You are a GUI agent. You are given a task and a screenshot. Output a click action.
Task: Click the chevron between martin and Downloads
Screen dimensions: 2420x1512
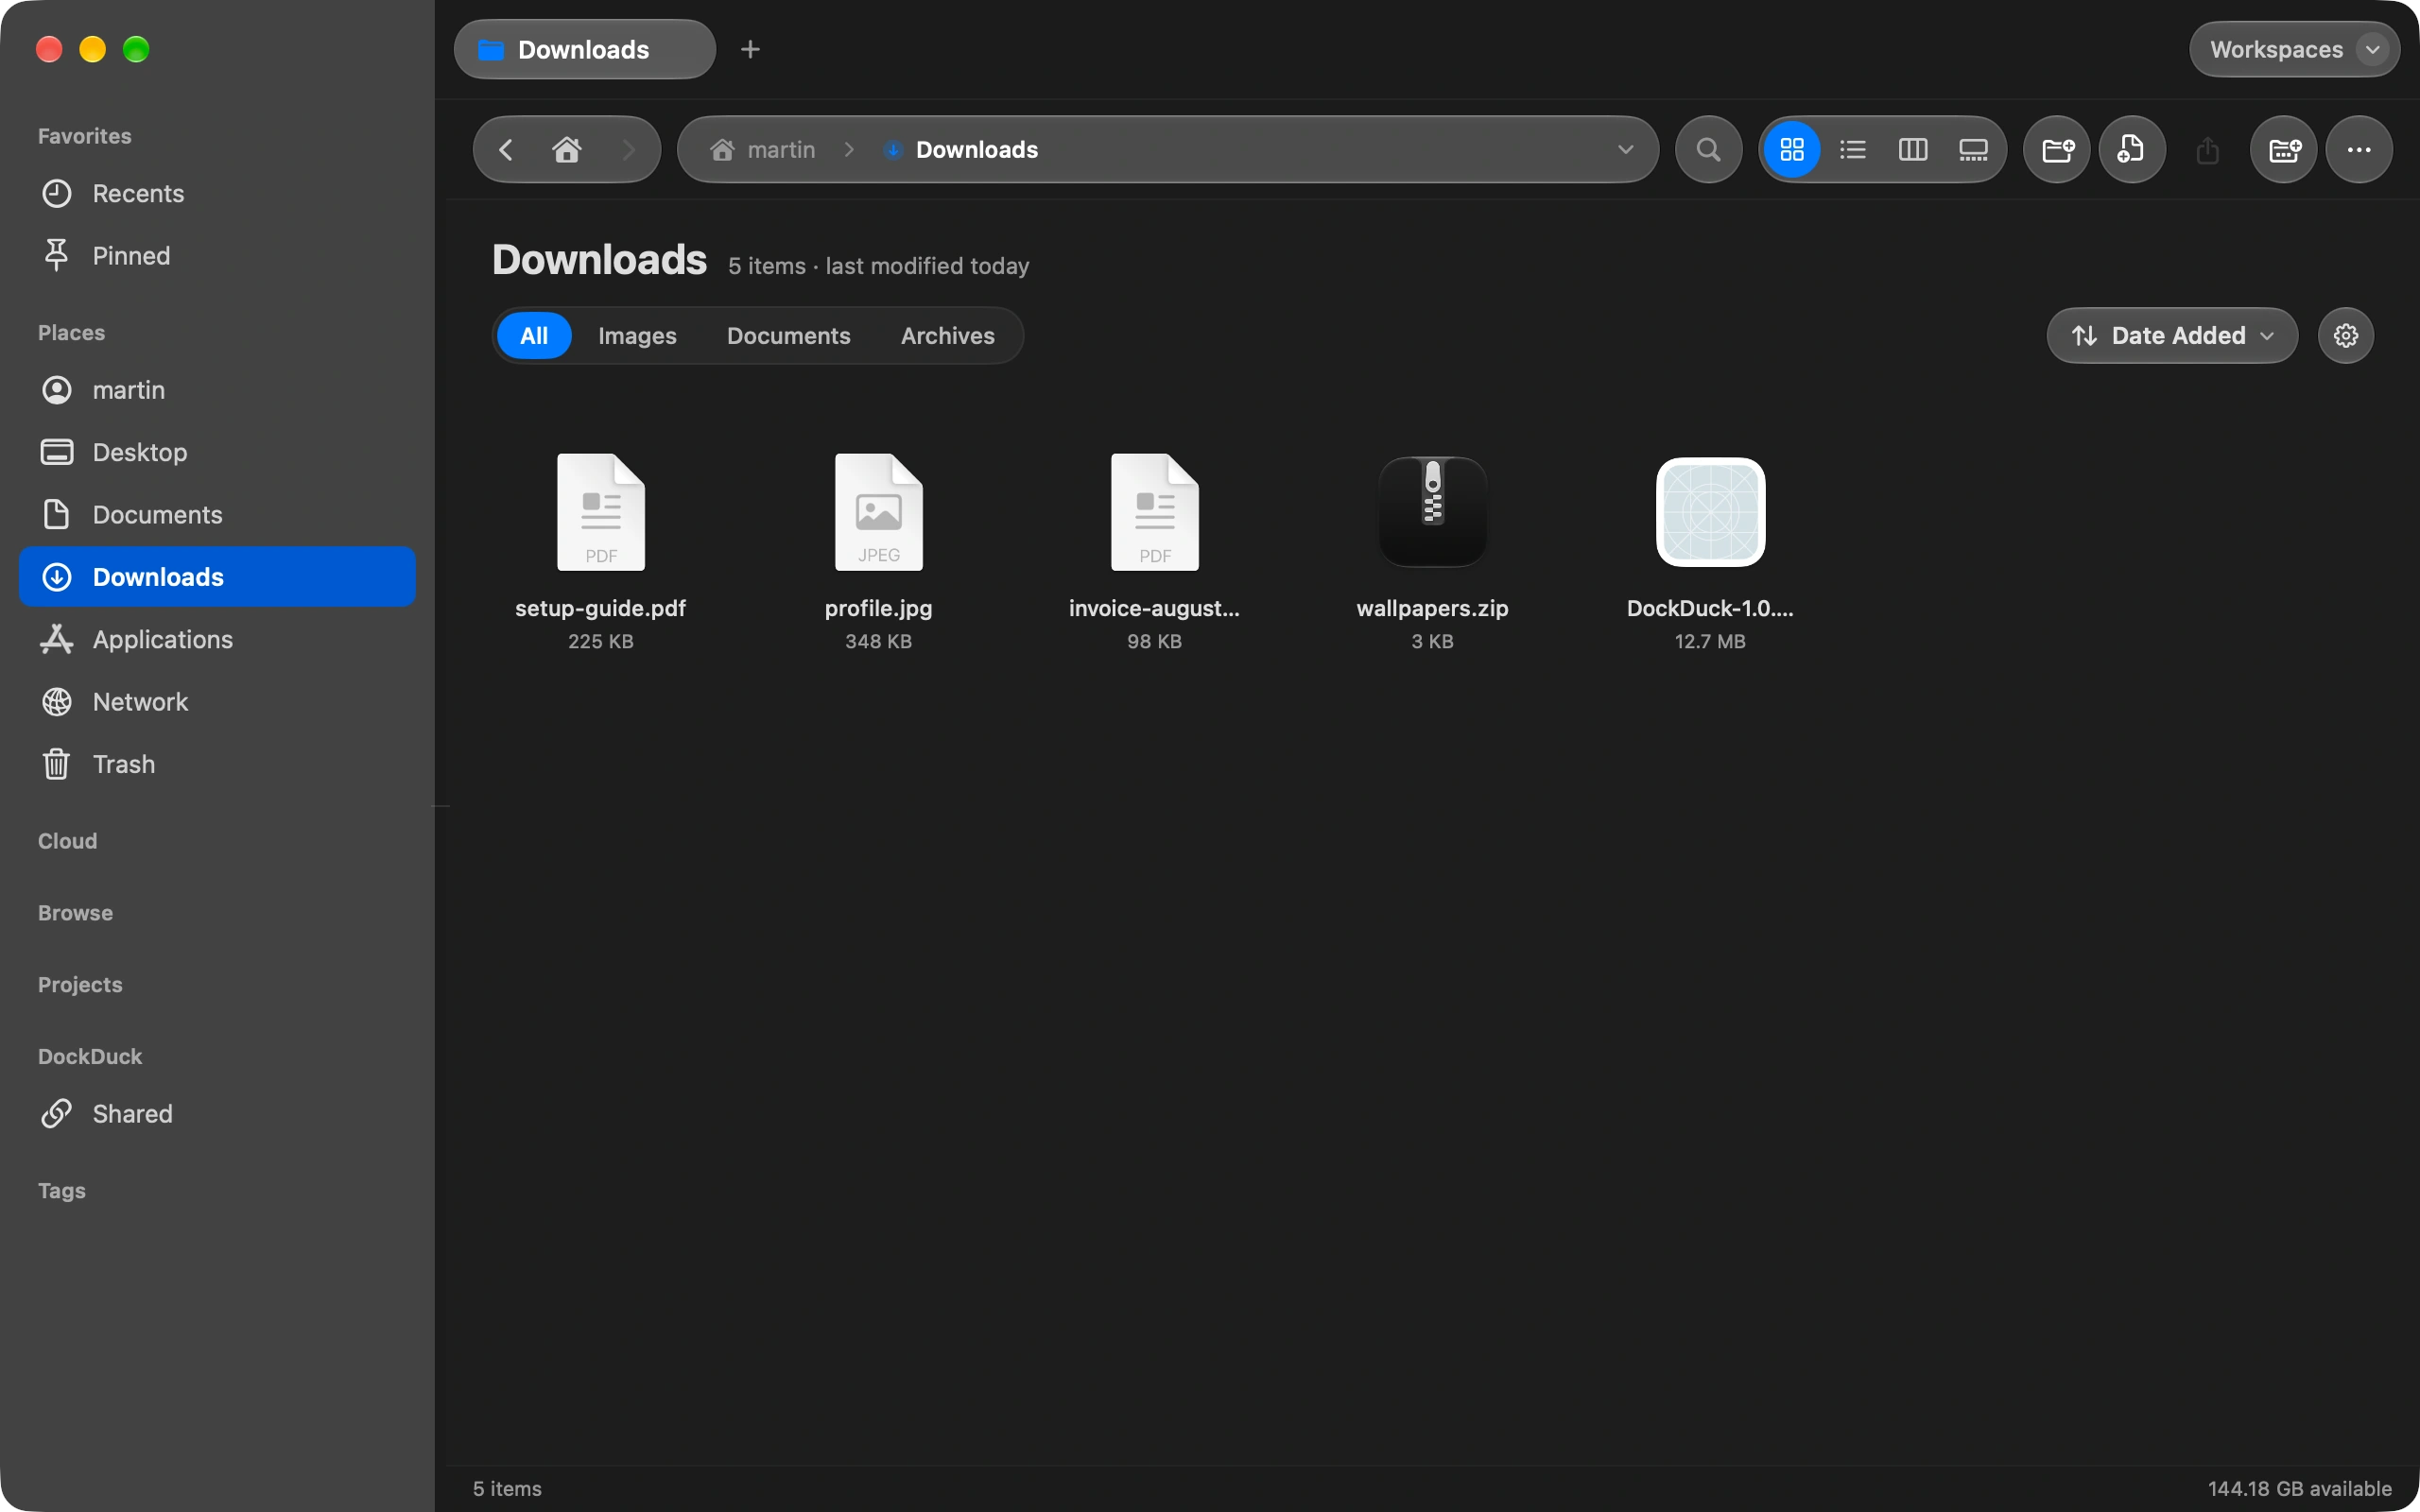pyautogui.click(x=849, y=150)
